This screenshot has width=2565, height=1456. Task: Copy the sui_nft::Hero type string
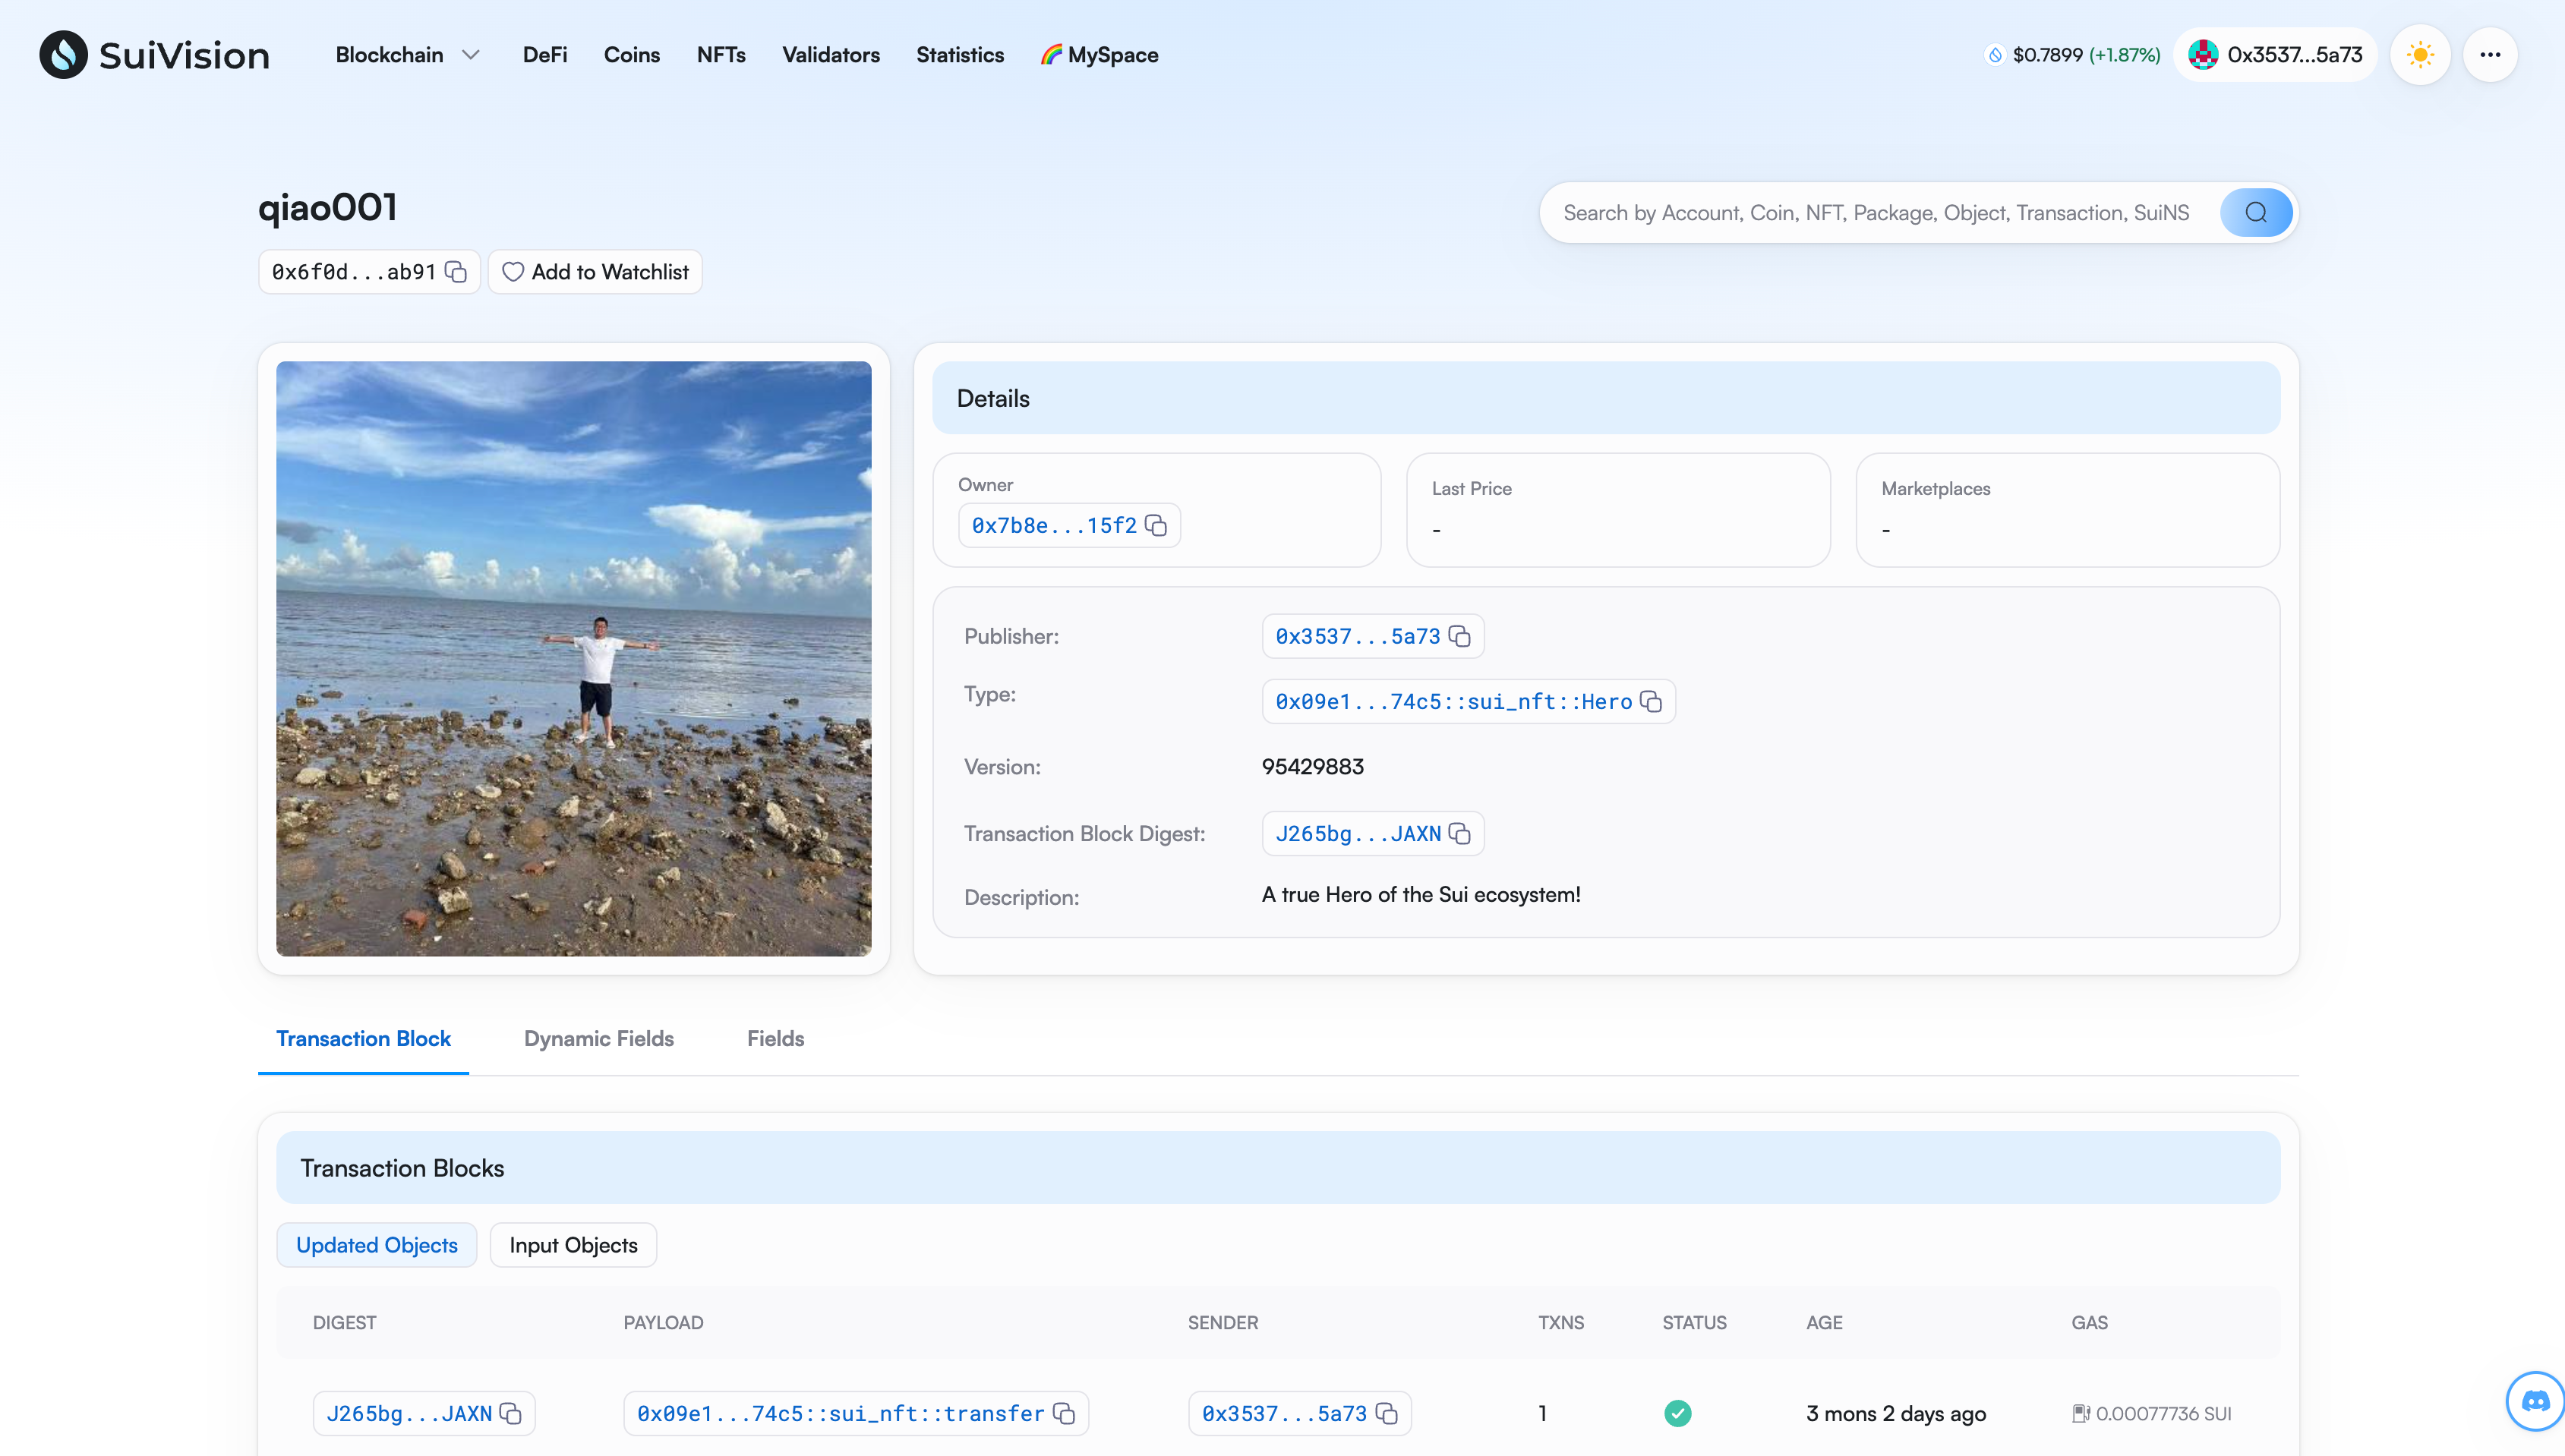coord(1651,702)
